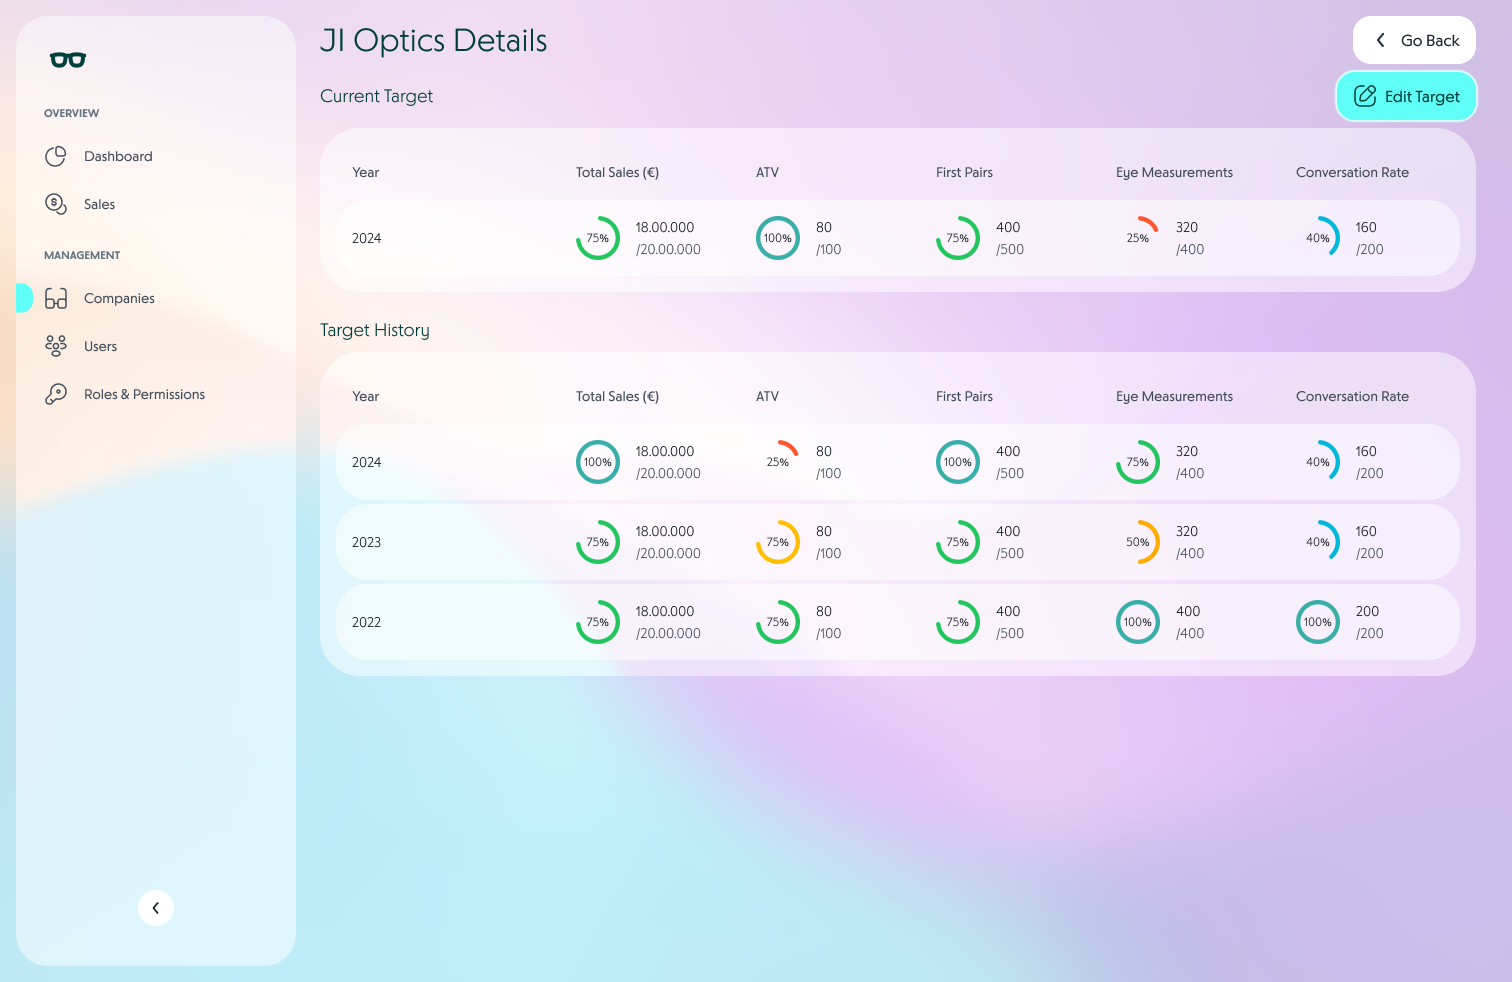The height and width of the screenshot is (982, 1512).
Task: Click the Edit Target pencil icon
Action: 1365,96
